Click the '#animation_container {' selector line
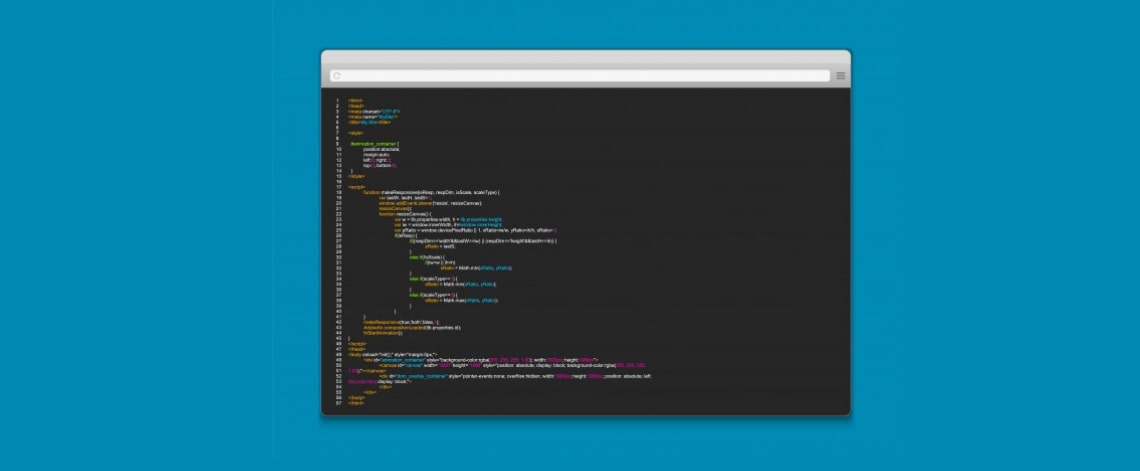Screen dimensions: 1140x471 tap(374, 144)
